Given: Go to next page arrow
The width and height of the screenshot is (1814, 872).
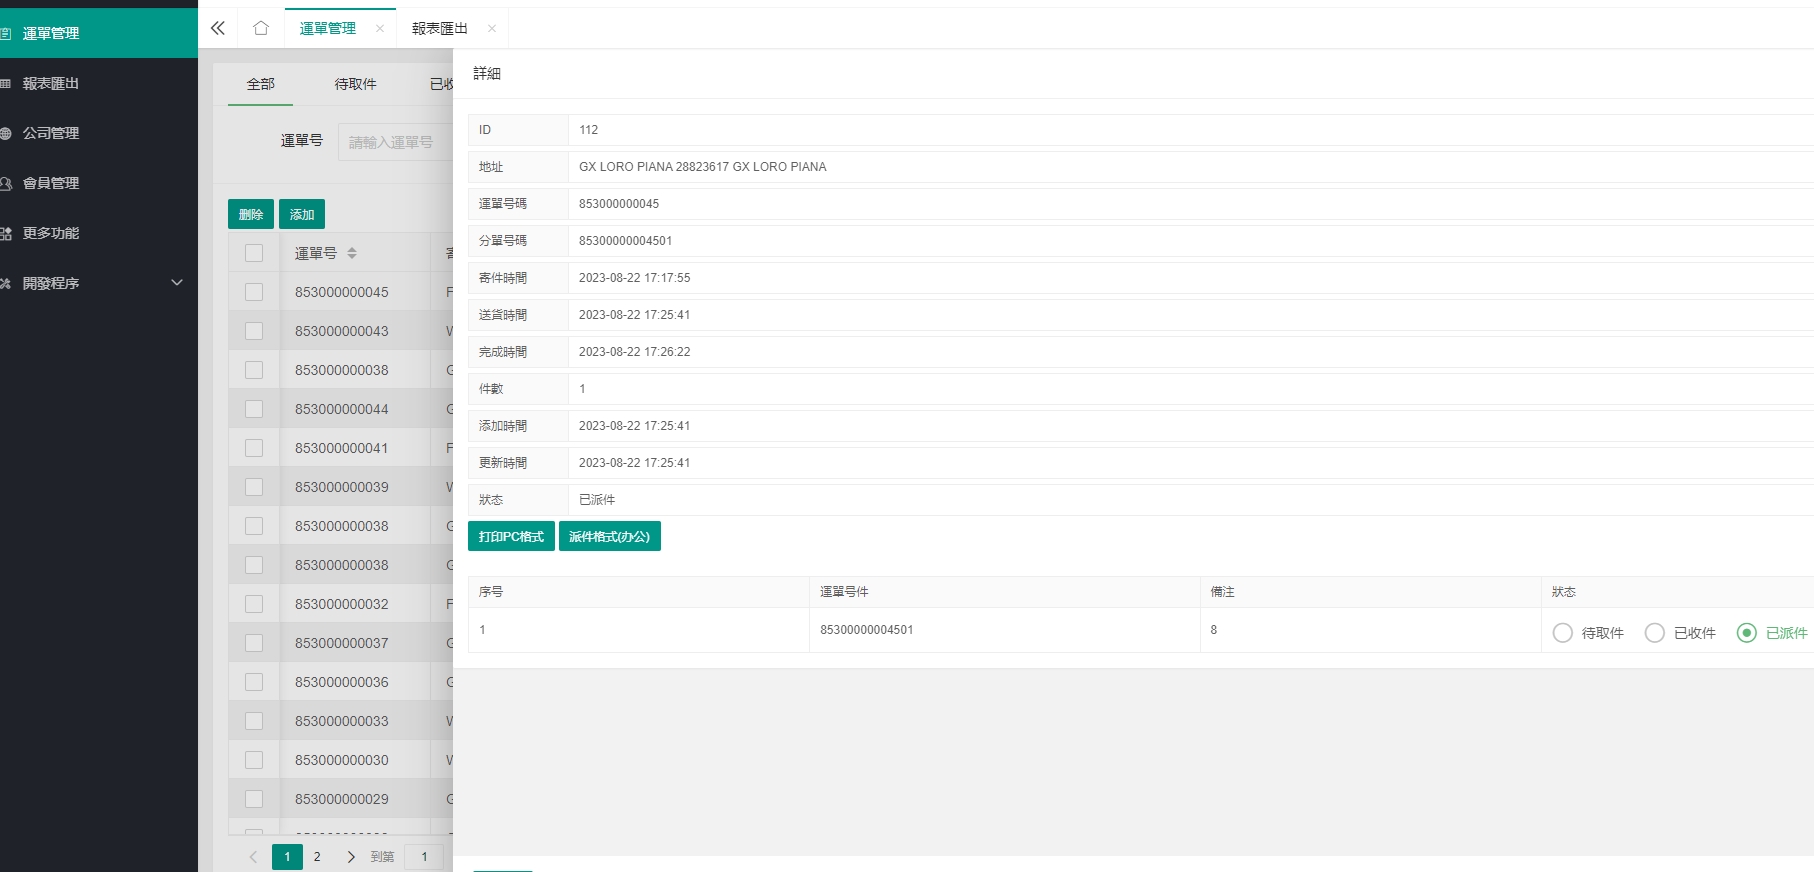Looking at the screenshot, I should 351,856.
